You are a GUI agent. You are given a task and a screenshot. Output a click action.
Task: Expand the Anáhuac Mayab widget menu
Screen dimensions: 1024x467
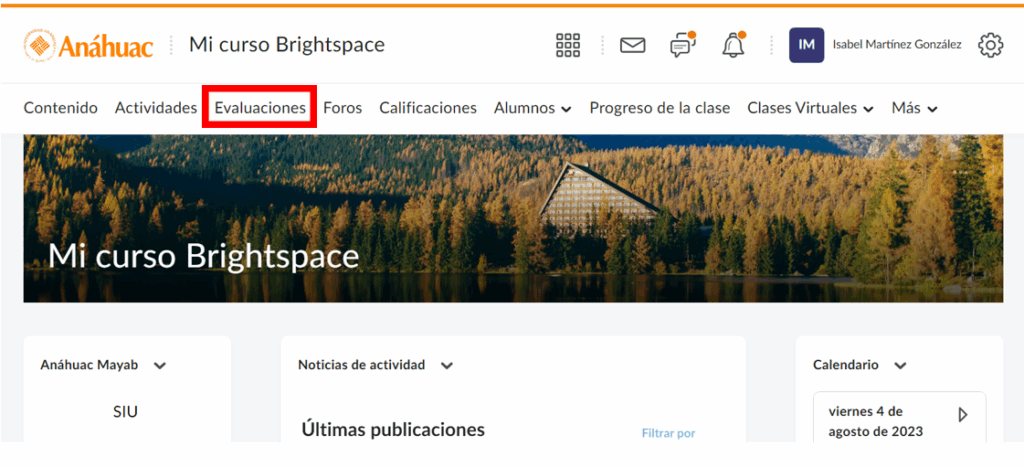coord(160,366)
